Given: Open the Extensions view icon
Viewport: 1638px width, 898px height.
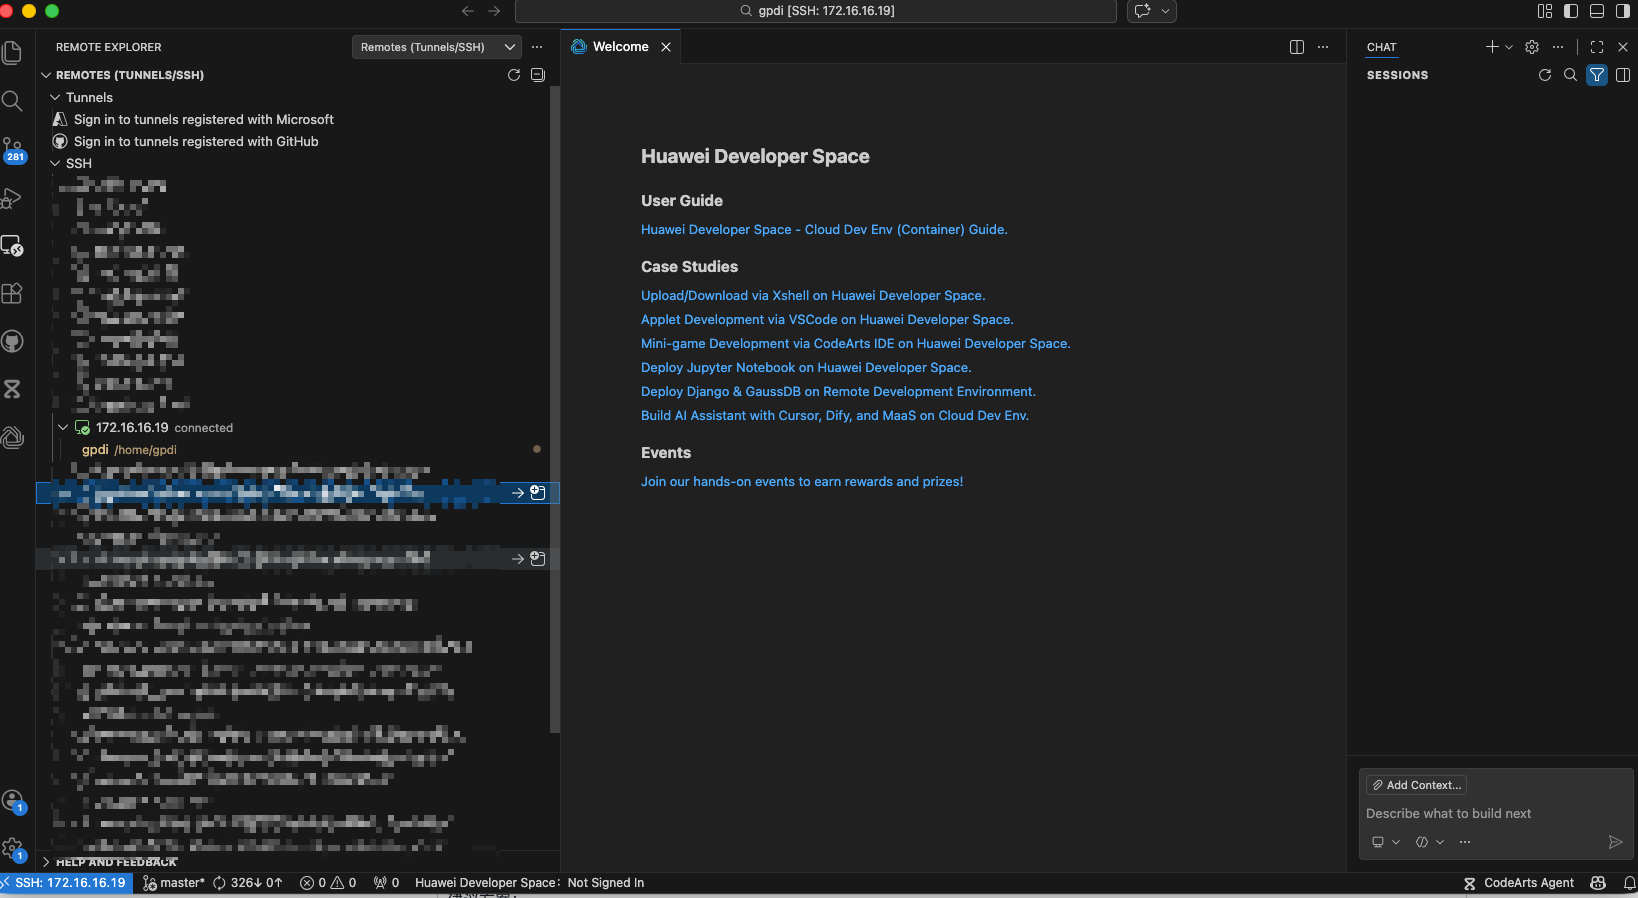Looking at the screenshot, I should (13, 293).
